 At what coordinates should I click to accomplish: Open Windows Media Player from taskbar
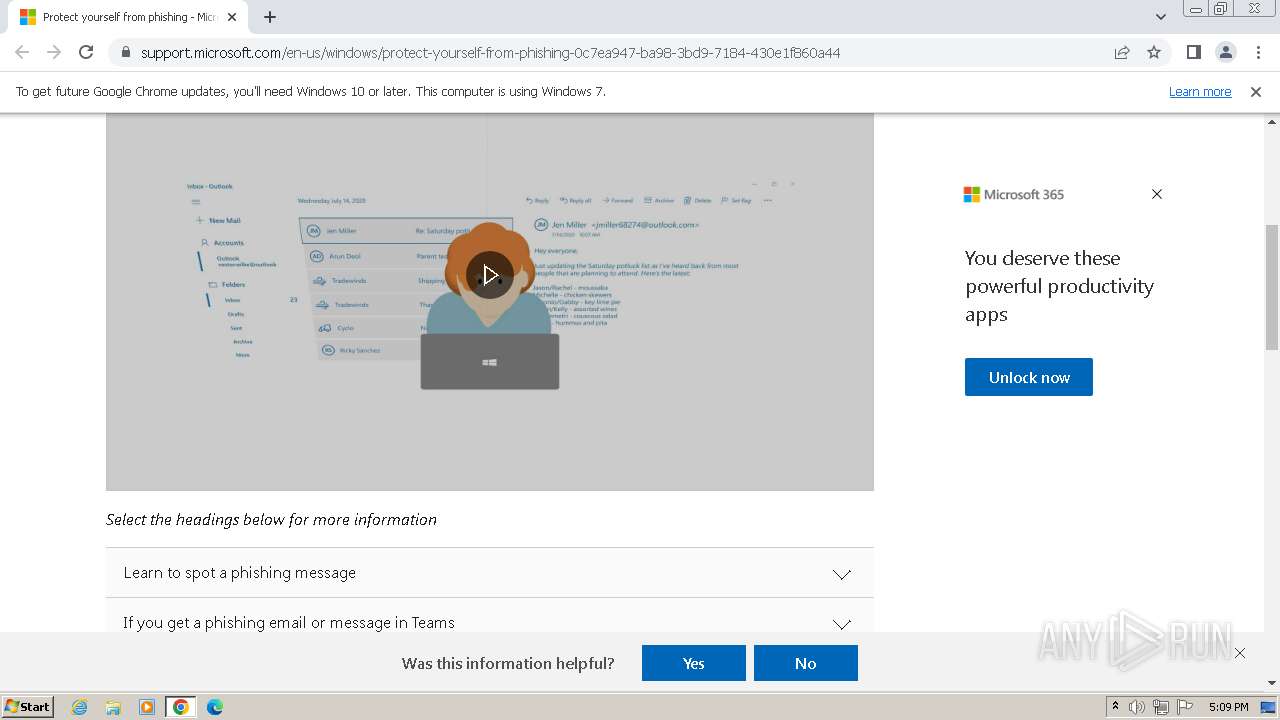(147, 707)
